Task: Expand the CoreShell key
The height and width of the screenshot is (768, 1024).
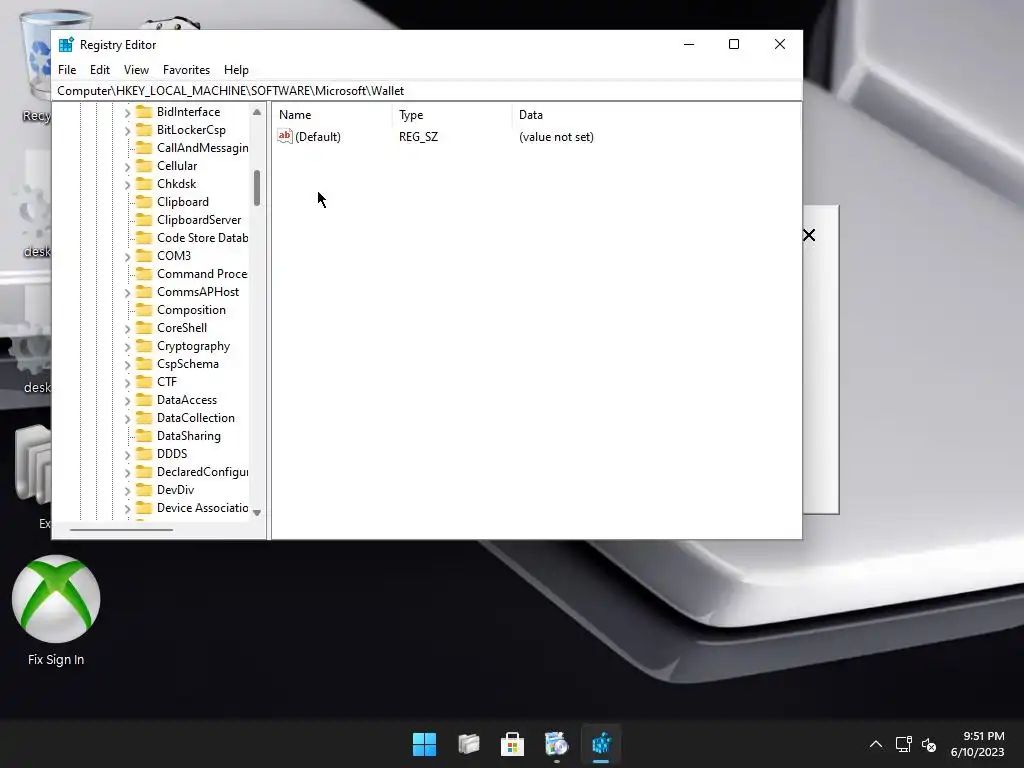Action: [127, 328]
